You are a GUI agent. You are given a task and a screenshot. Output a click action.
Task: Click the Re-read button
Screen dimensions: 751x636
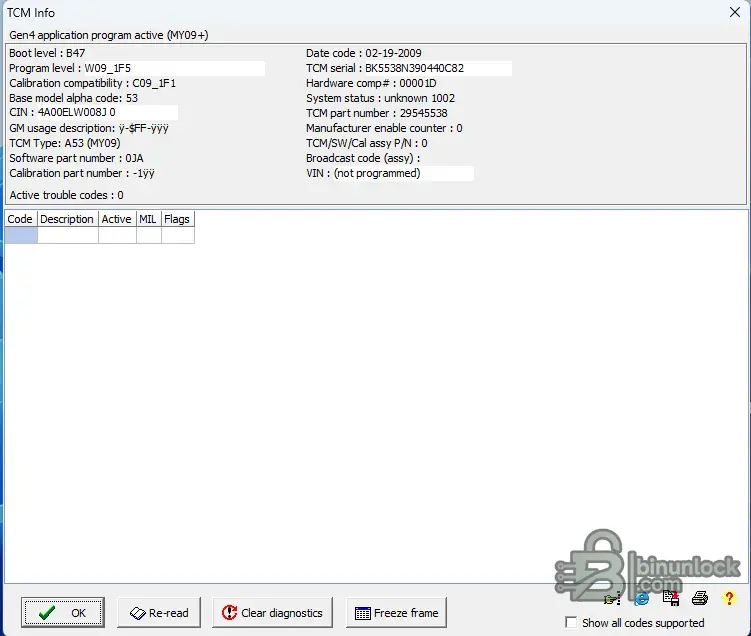tap(159, 612)
